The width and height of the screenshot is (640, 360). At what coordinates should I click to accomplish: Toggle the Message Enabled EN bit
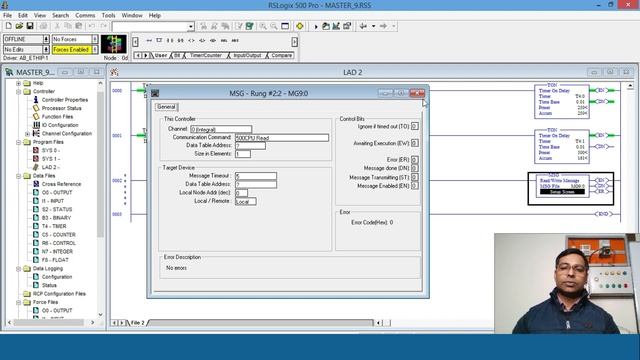pos(414,186)
